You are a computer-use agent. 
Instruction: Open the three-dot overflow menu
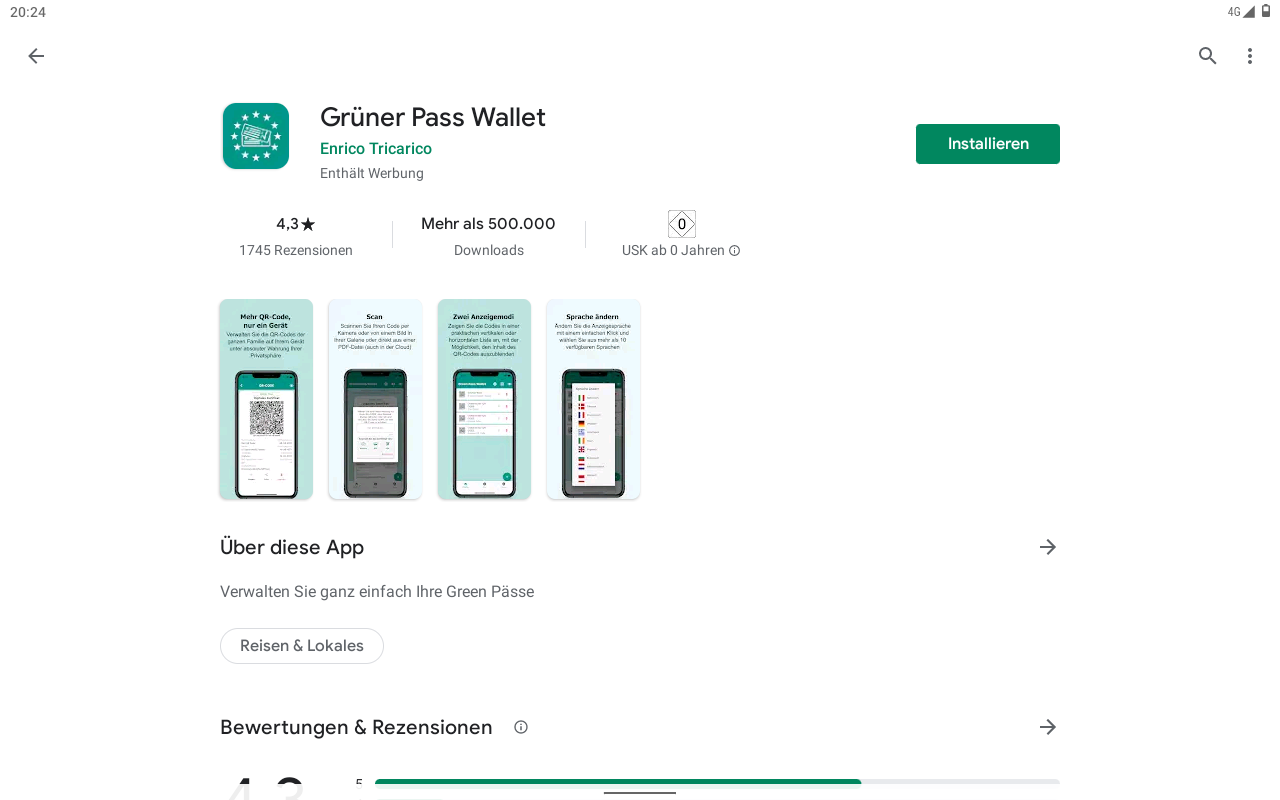click(x=1249, y=56)
